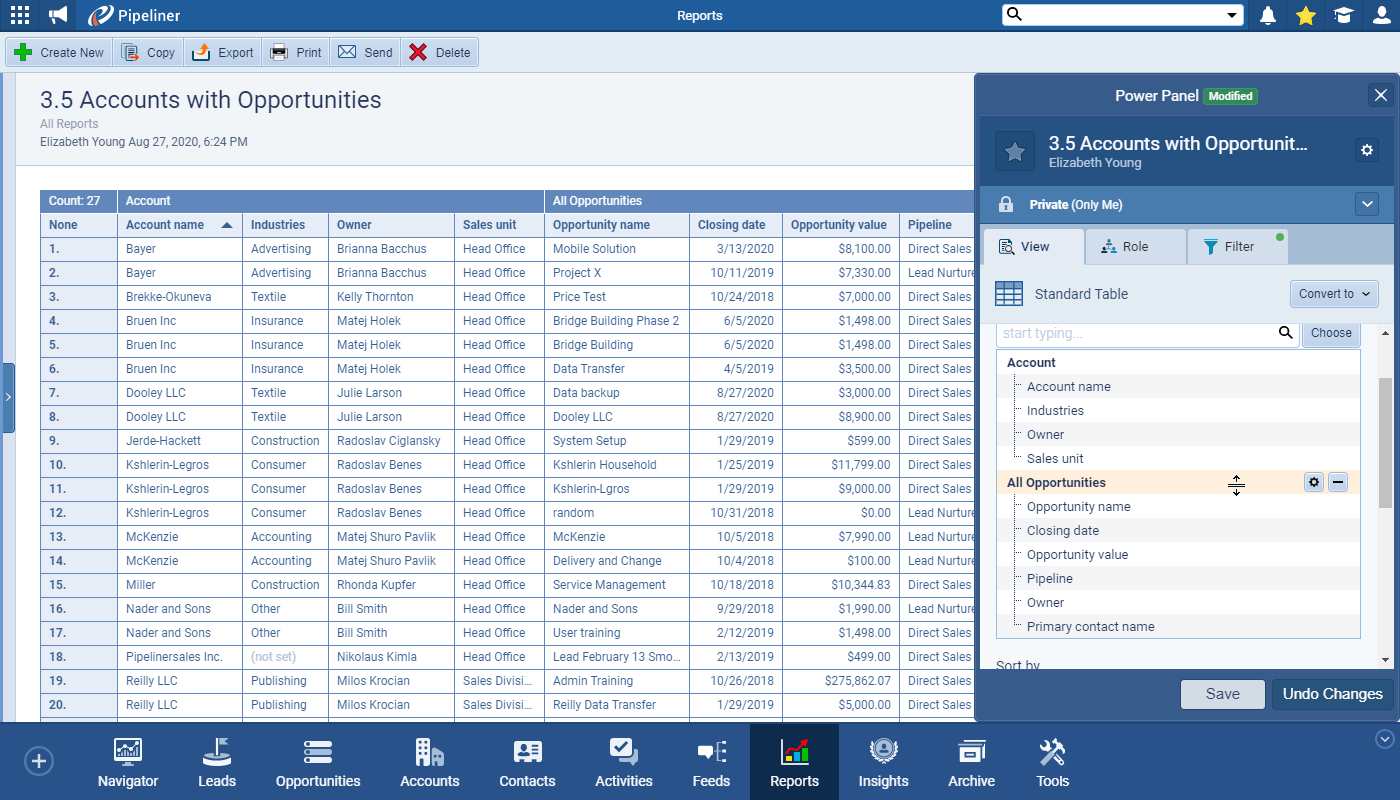1400x800 pixels.
Task: Expand the left collapsed side panel
Action: click(8, 397)
